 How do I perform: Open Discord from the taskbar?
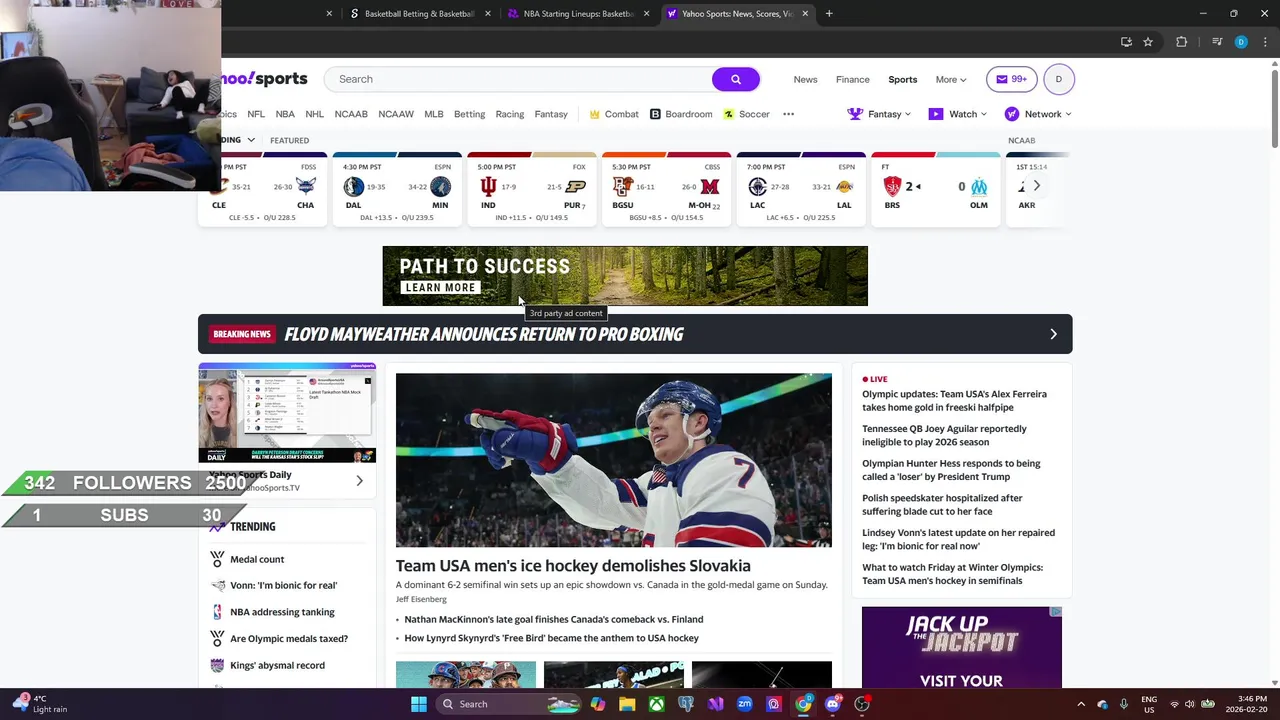pyautogui.click(x=832, y=704)
